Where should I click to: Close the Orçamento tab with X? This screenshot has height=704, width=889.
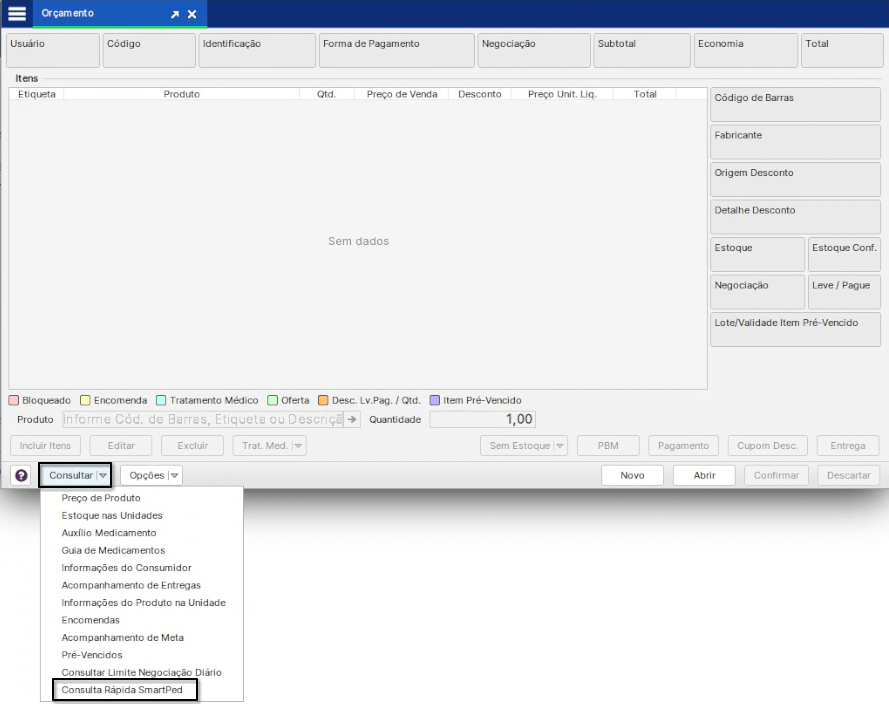coord(192,15)
